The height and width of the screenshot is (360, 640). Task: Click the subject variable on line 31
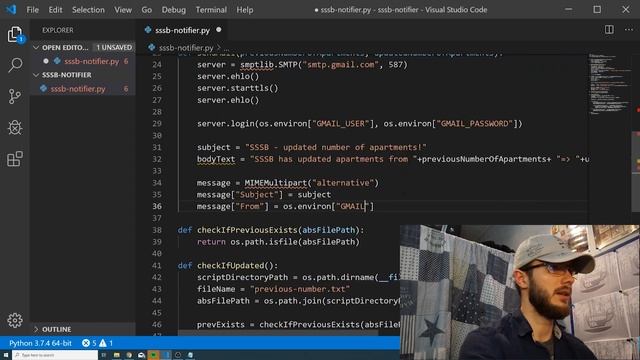213,147
